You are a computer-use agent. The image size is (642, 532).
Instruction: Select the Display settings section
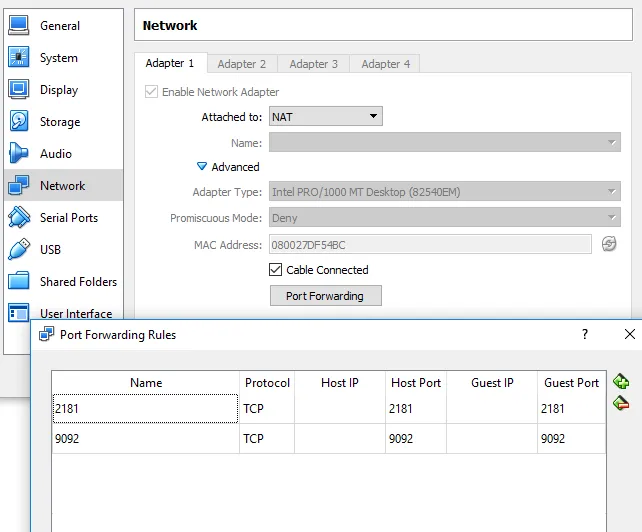[x=58, y=90]
